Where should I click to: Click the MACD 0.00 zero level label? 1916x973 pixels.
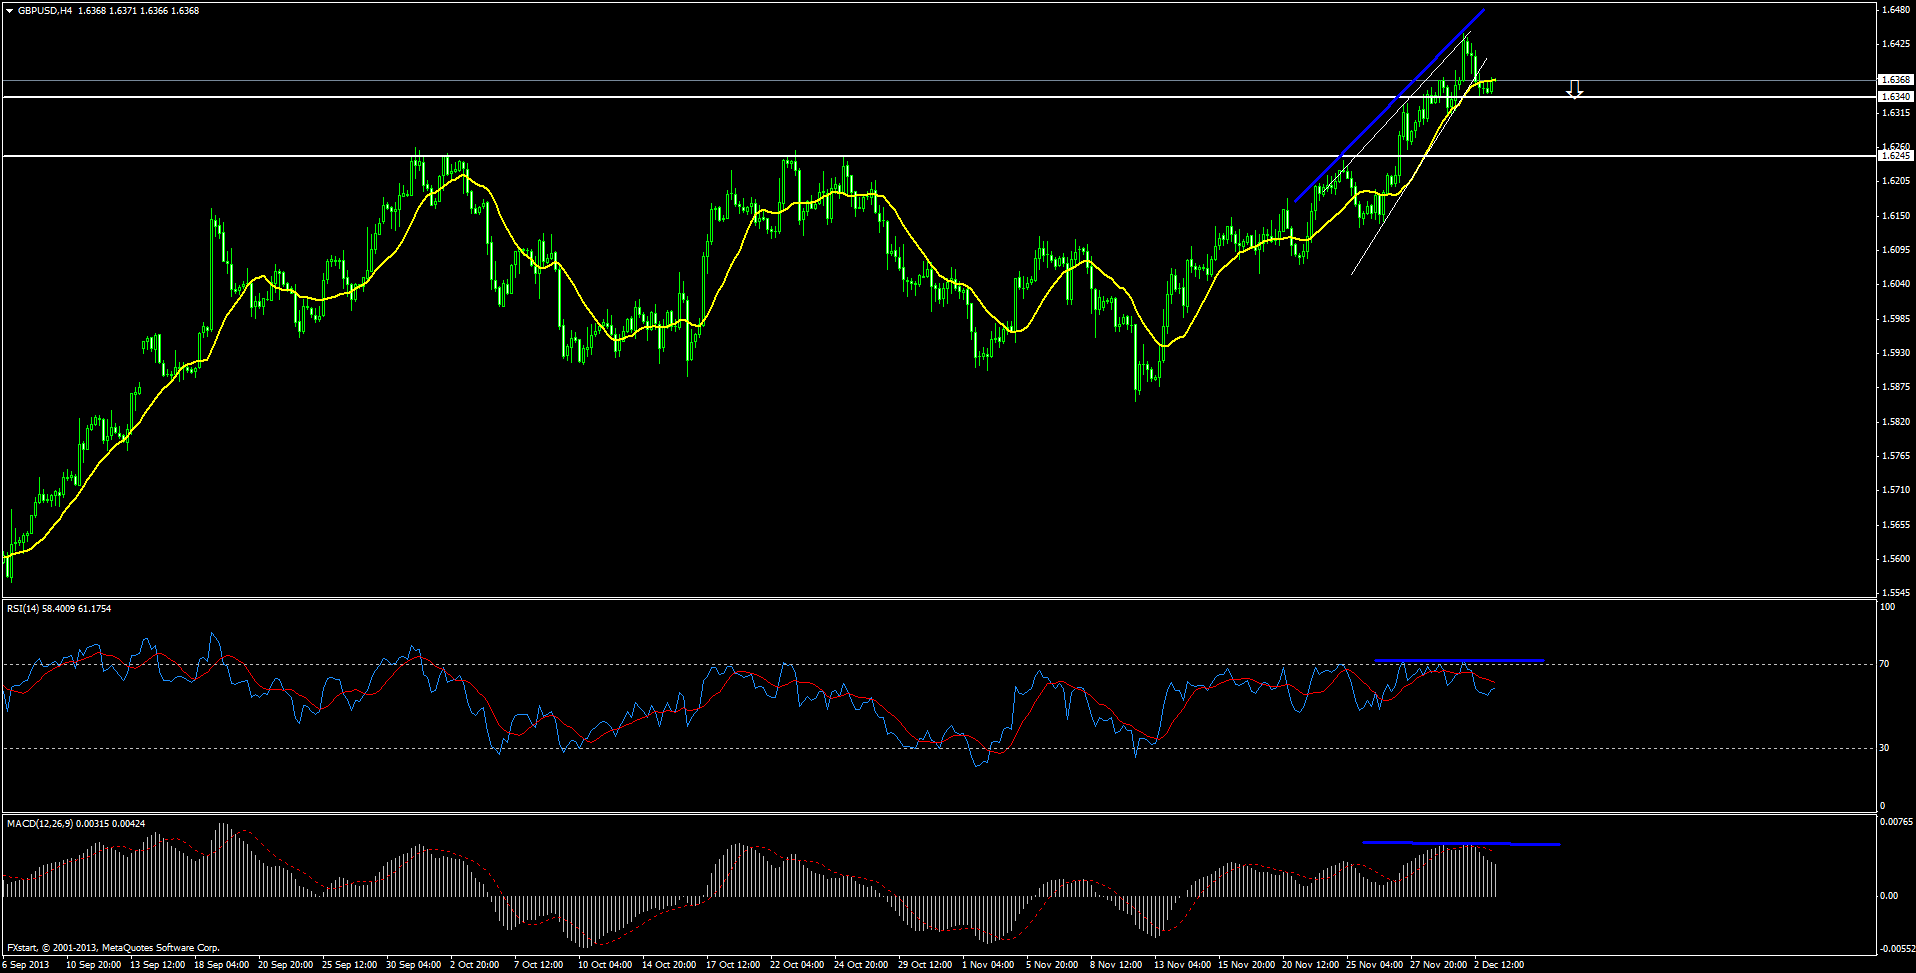[1889, 895]
